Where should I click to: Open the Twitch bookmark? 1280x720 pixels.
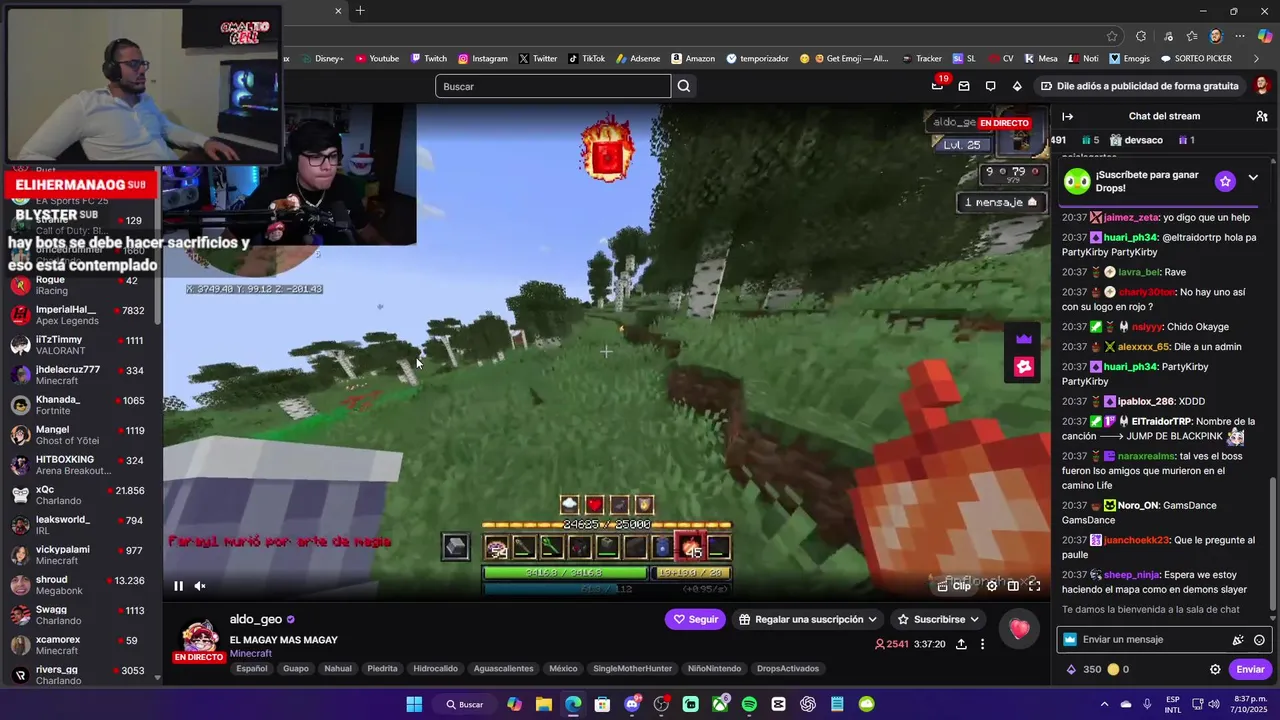428,58
